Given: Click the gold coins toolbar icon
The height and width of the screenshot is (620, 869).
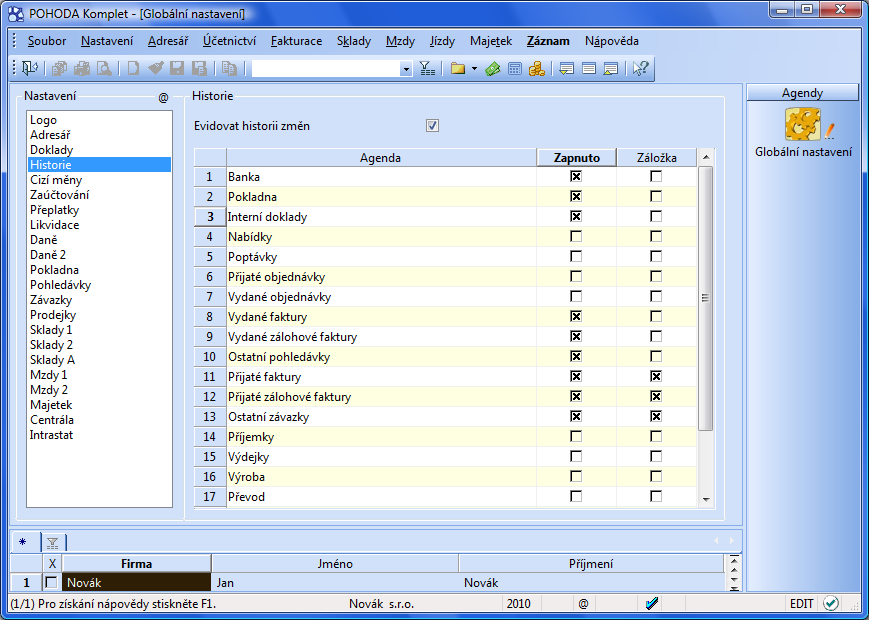Looking at the screenshot, I should pos(536,68).
